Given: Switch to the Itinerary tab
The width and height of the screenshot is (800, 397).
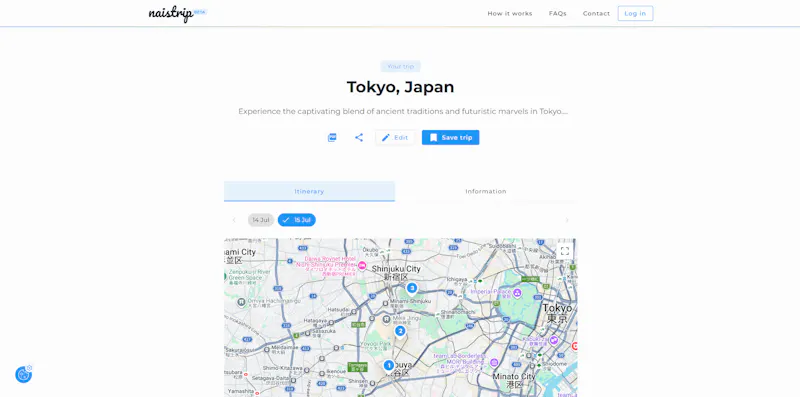Looking at the screenshot, I should tap(309, 191).
